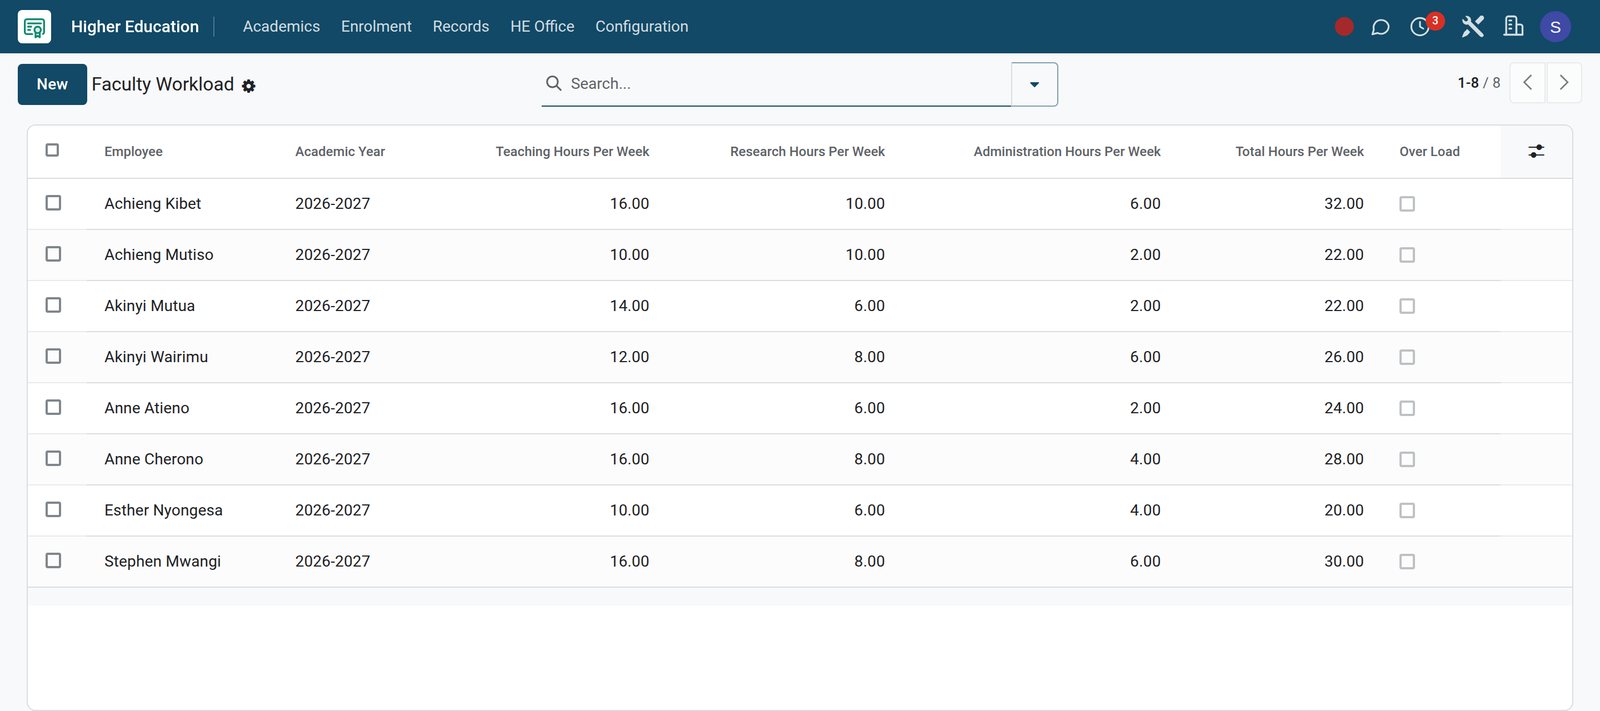The height and width of the screenshot is (711, 1600).
Task: Select all rows with header checkbox
Action: click(x=53, y=150)
